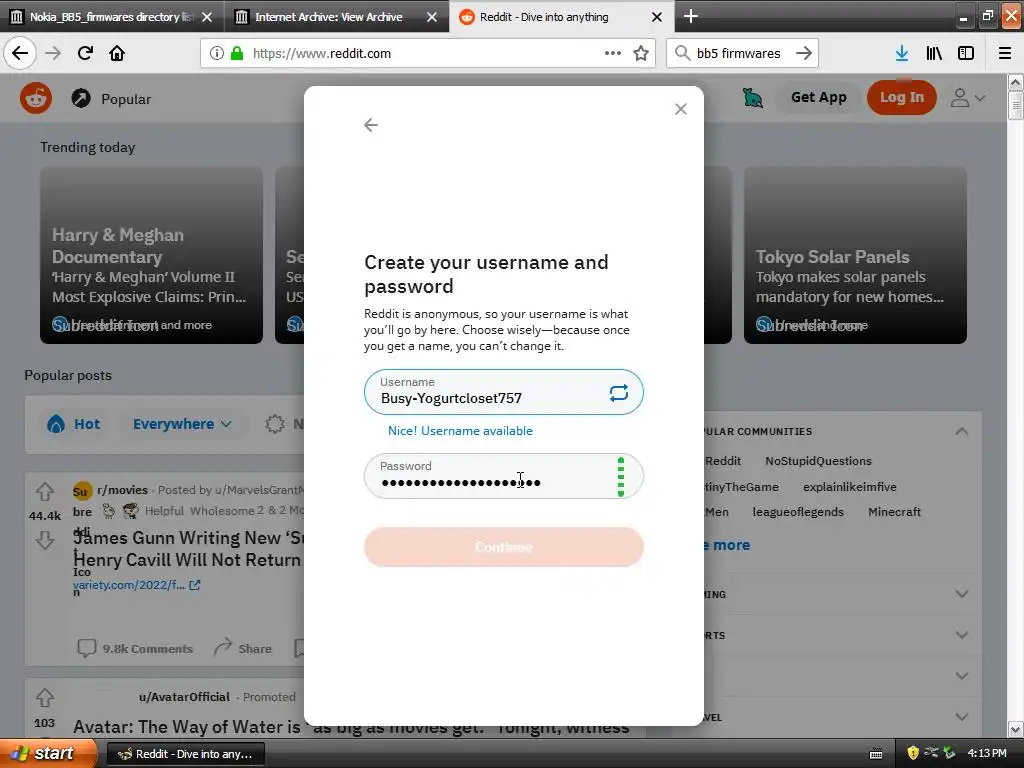Open the Firefox home page
The image size is (1024, 768).
(x=117, y=54)
